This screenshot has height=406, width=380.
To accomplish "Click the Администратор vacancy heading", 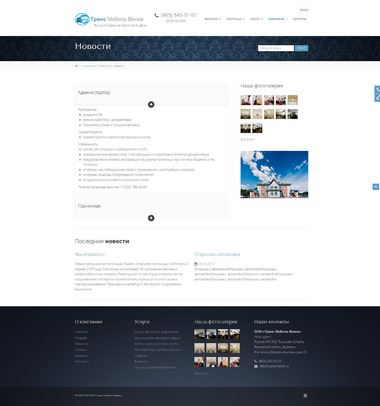I will point(94,93).
